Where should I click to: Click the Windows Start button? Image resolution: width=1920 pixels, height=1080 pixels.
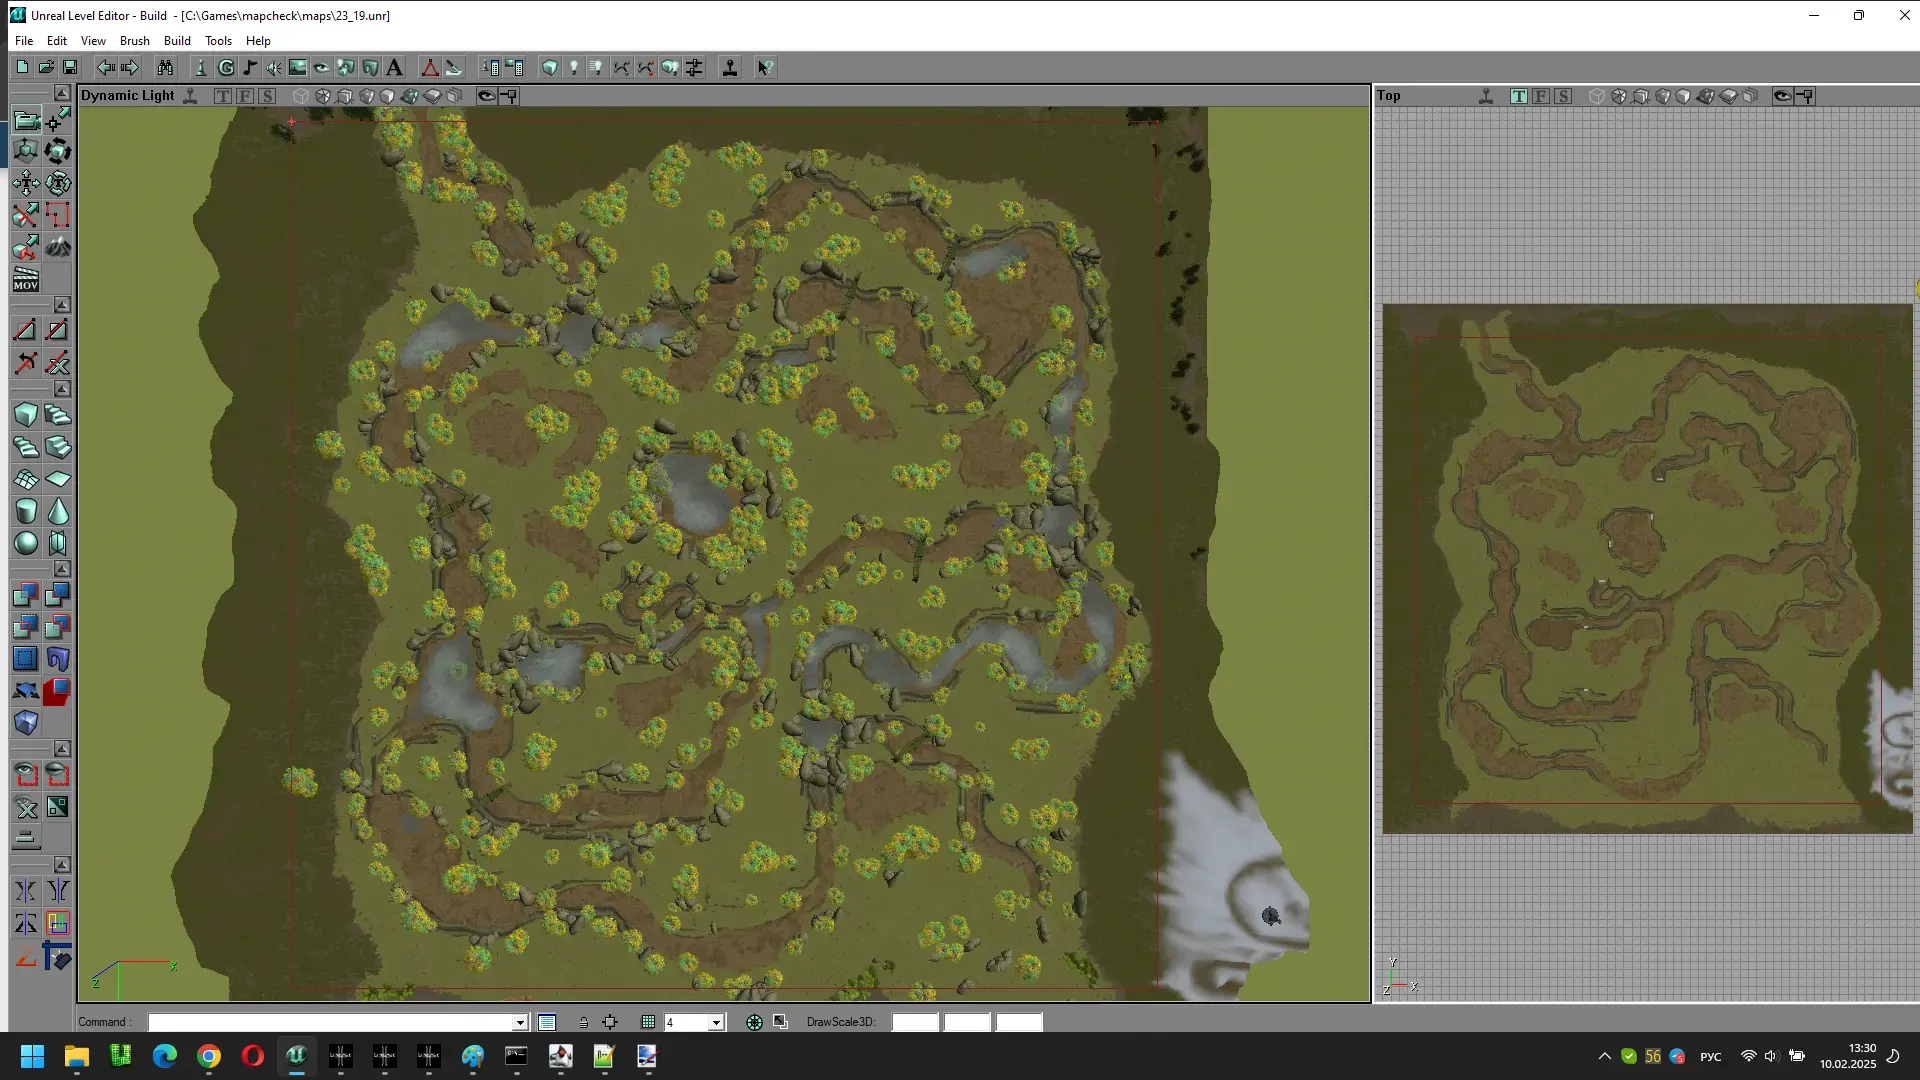32,1056
